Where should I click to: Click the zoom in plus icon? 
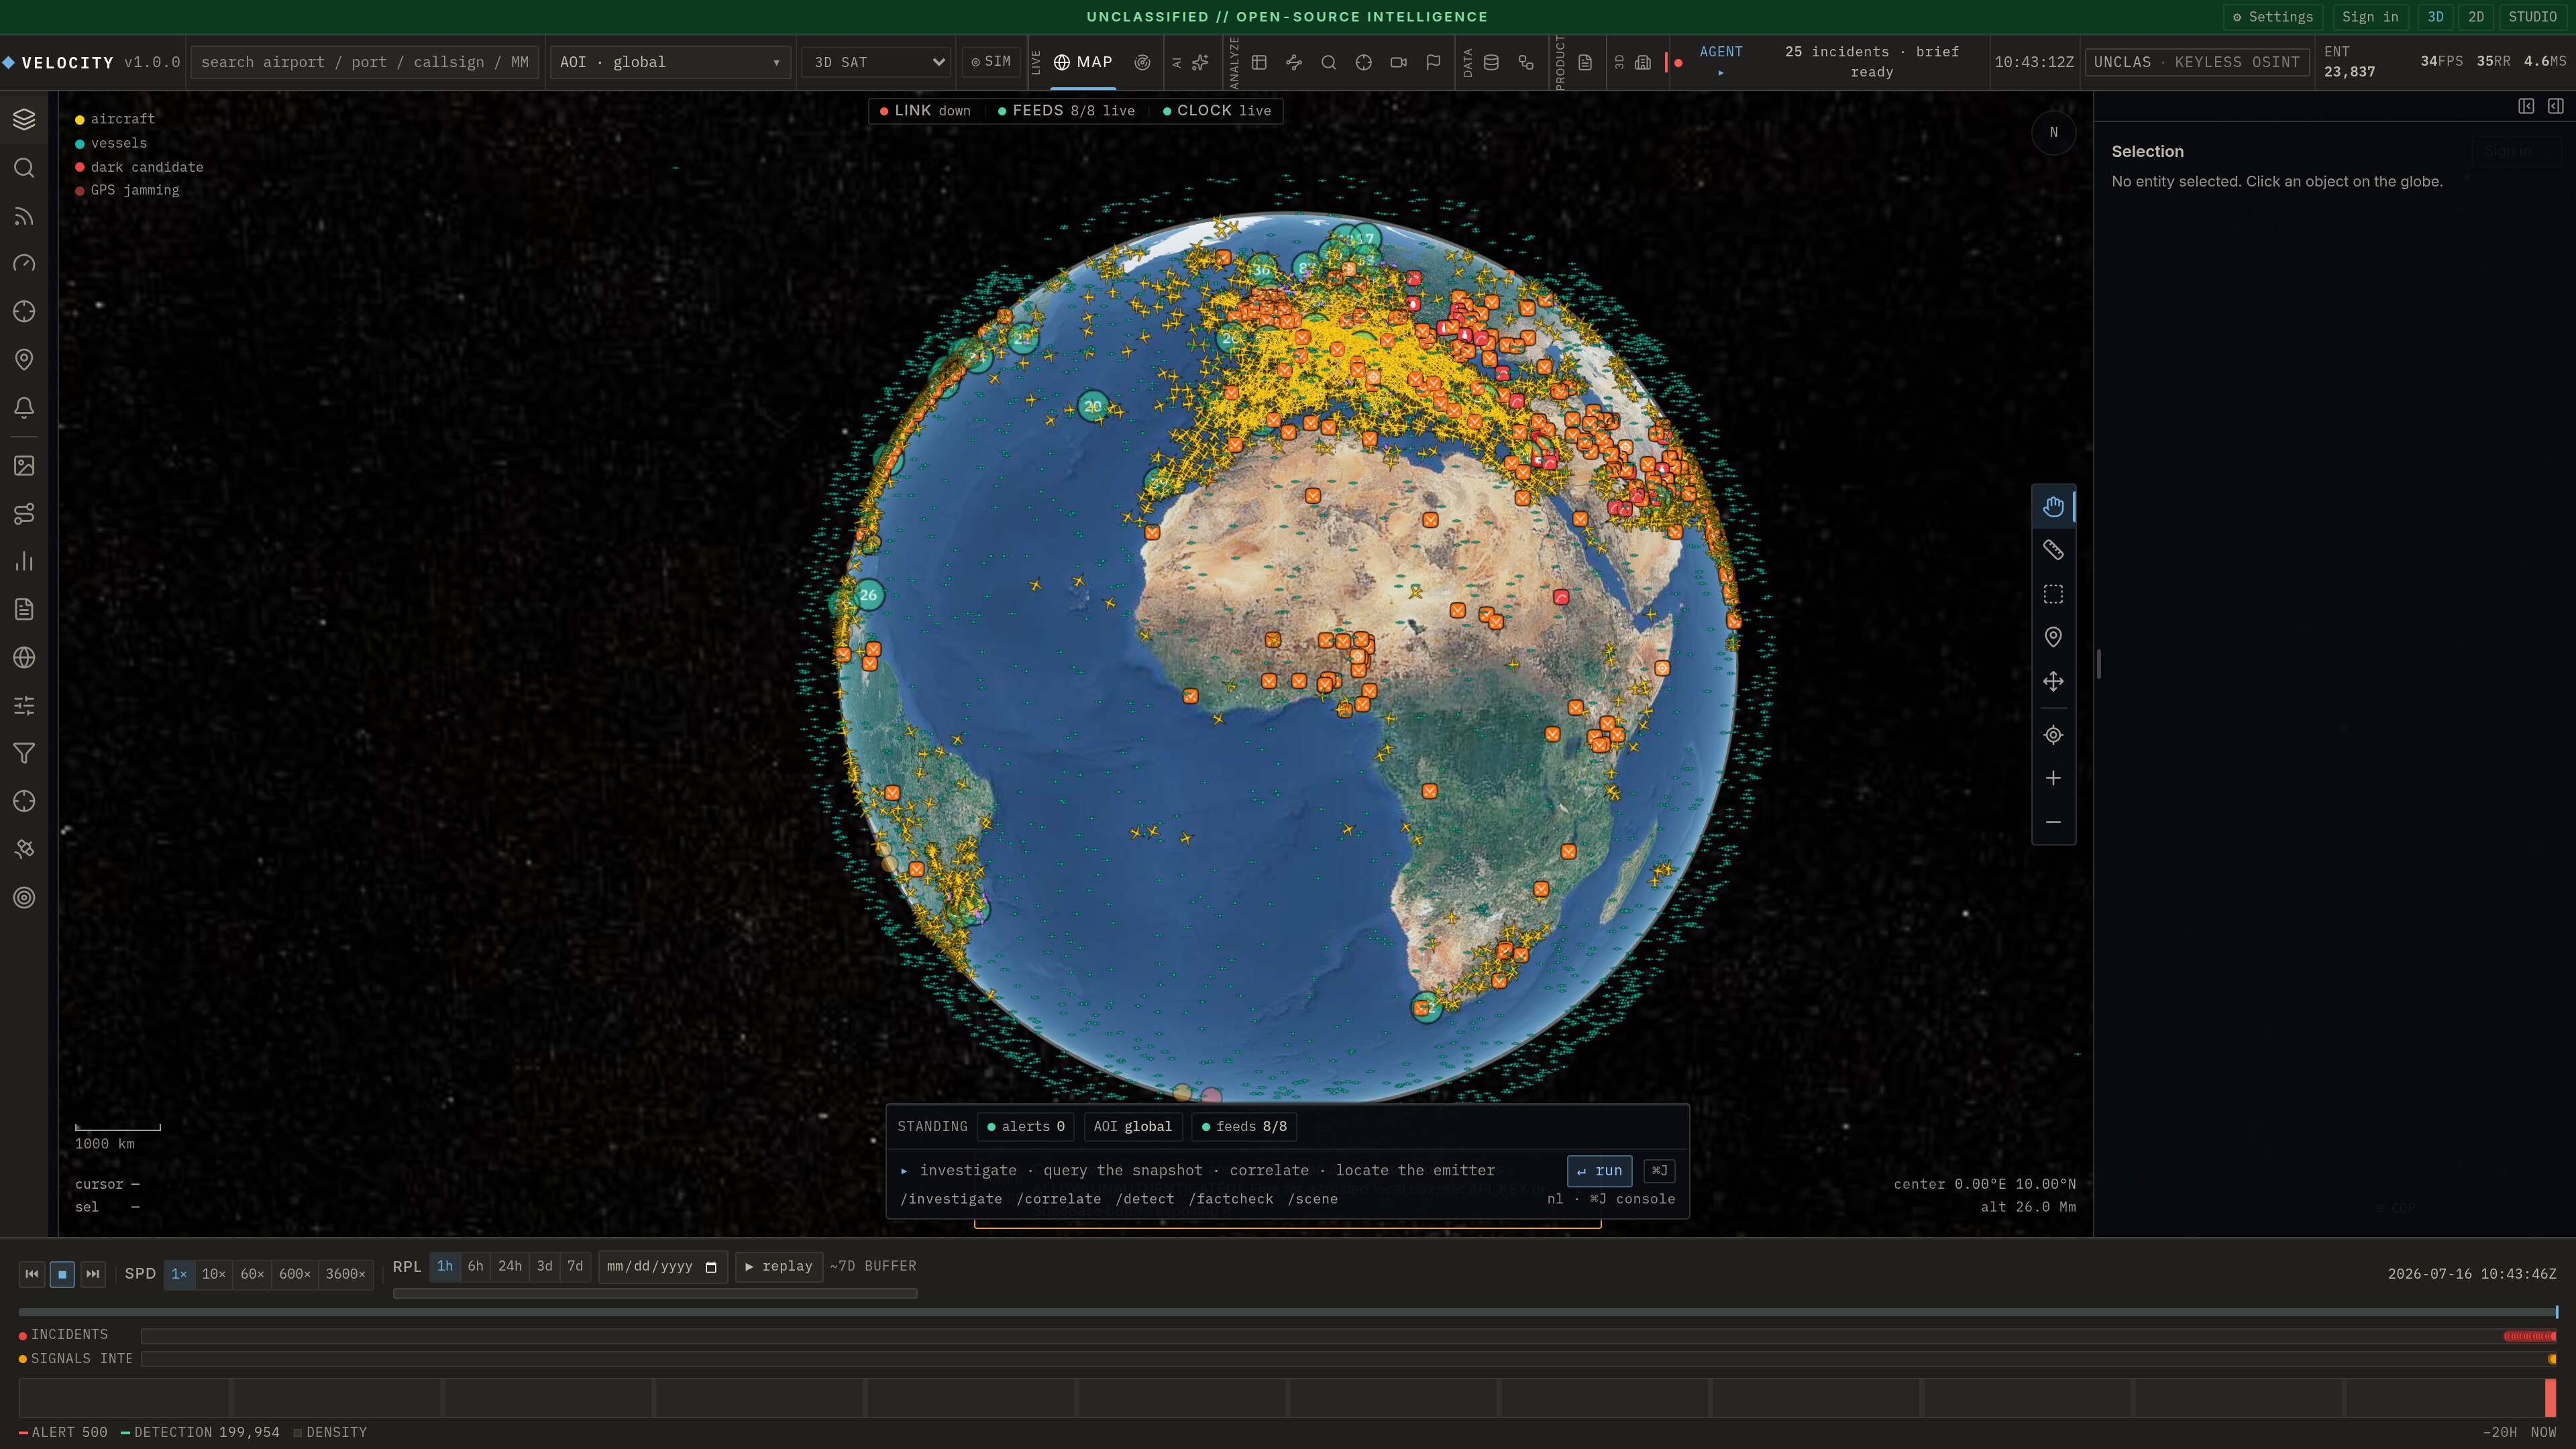2053,778
